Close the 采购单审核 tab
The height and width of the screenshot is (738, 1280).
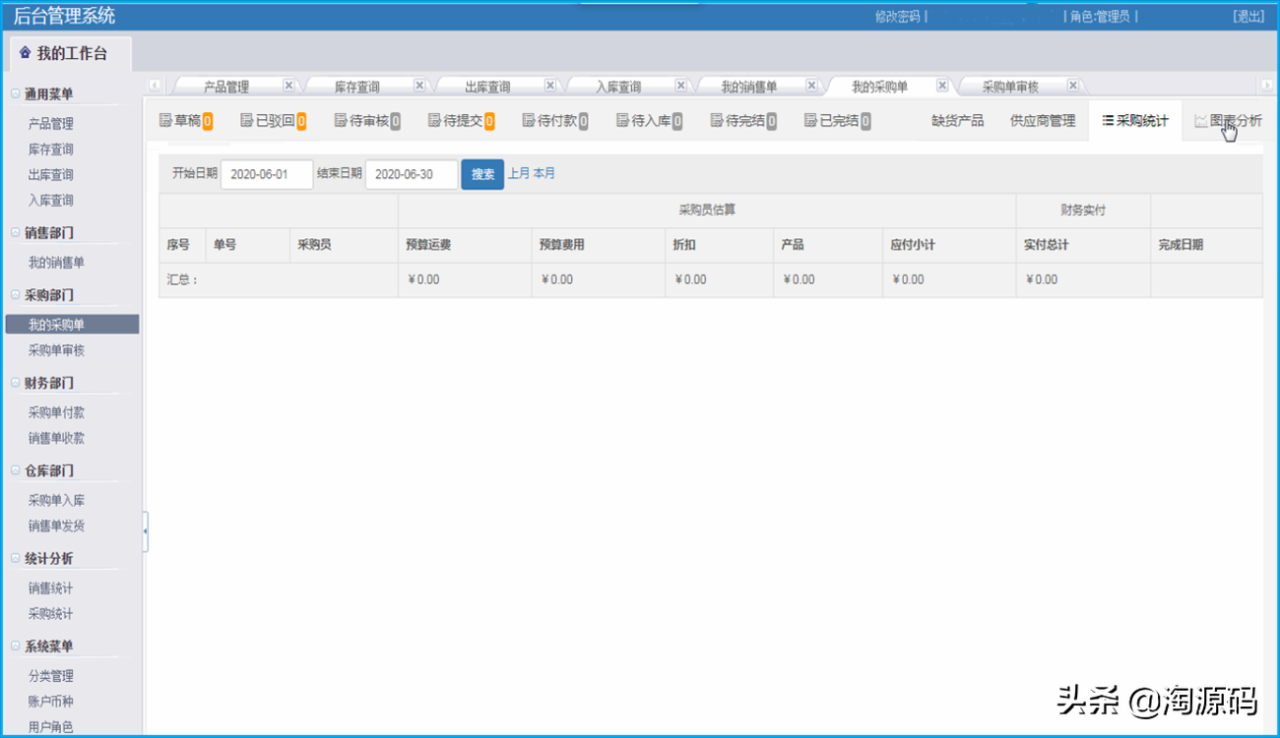[x=1073, y=86]
